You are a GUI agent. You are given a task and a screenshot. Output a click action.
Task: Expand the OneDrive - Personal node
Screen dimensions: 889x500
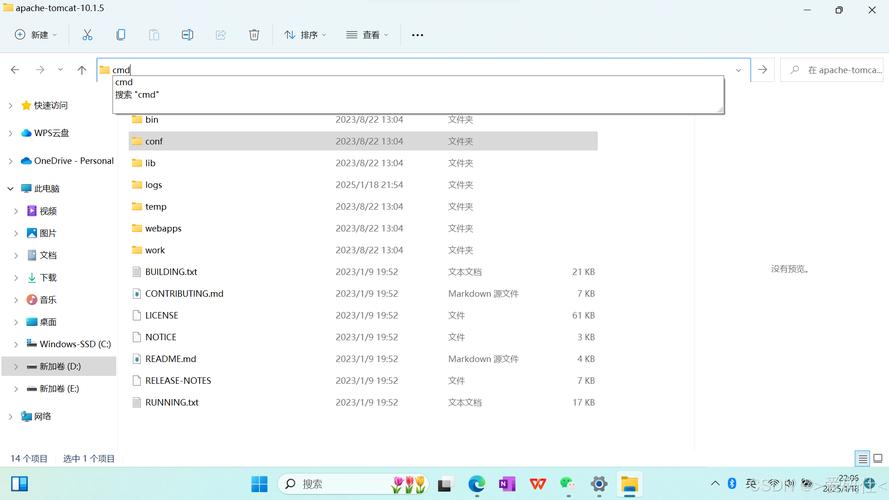click(11, 161)
